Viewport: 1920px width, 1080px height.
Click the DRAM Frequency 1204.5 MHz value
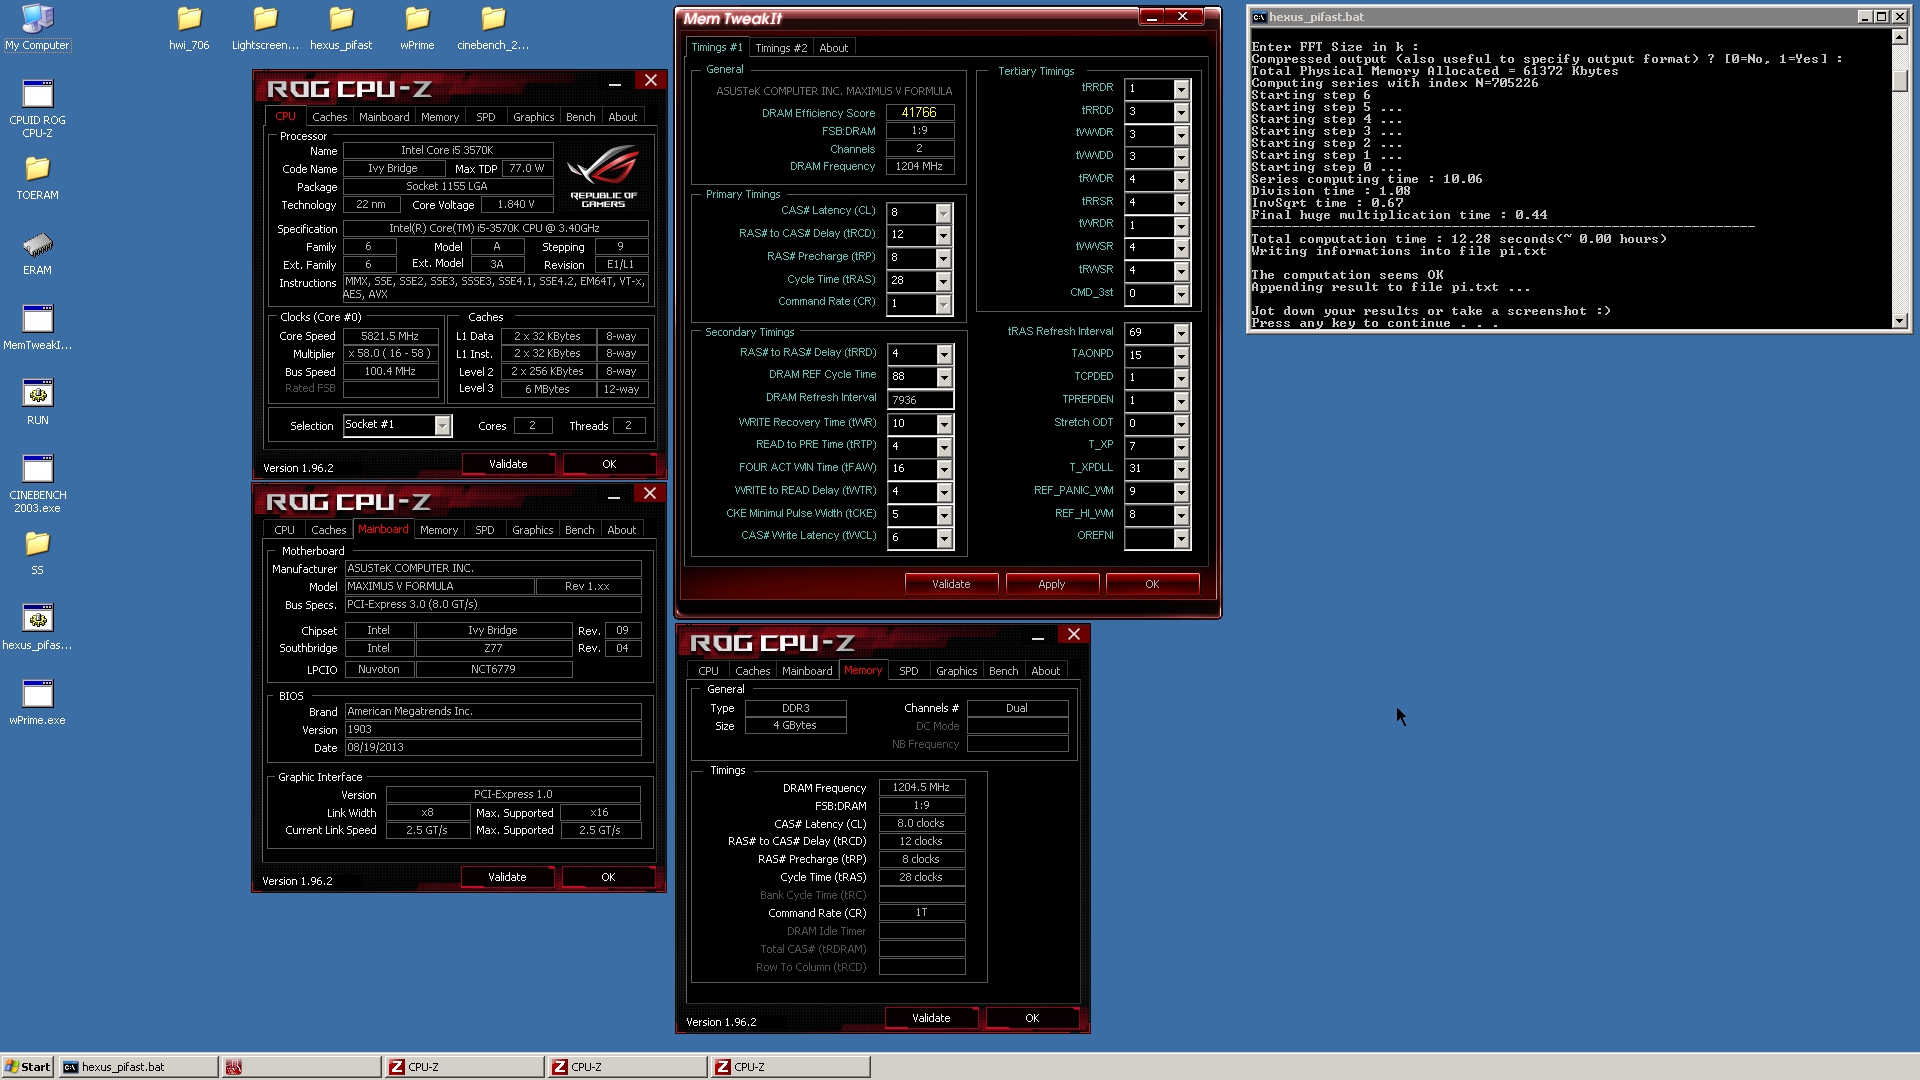point(921,788)
